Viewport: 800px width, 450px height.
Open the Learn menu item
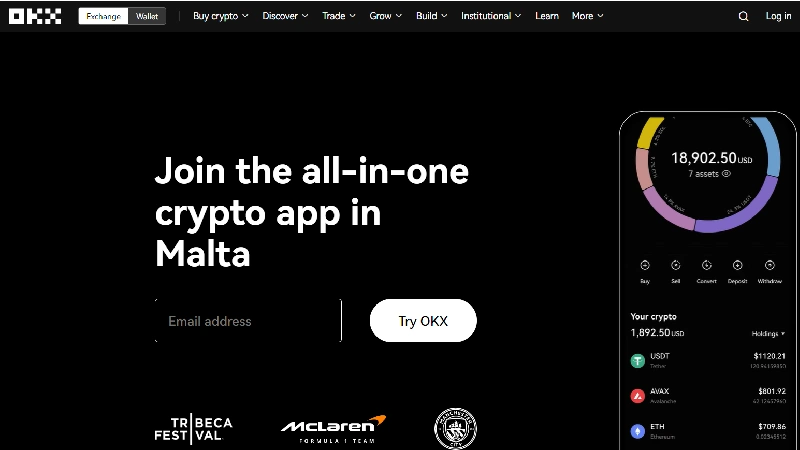[x=547, y=16]
